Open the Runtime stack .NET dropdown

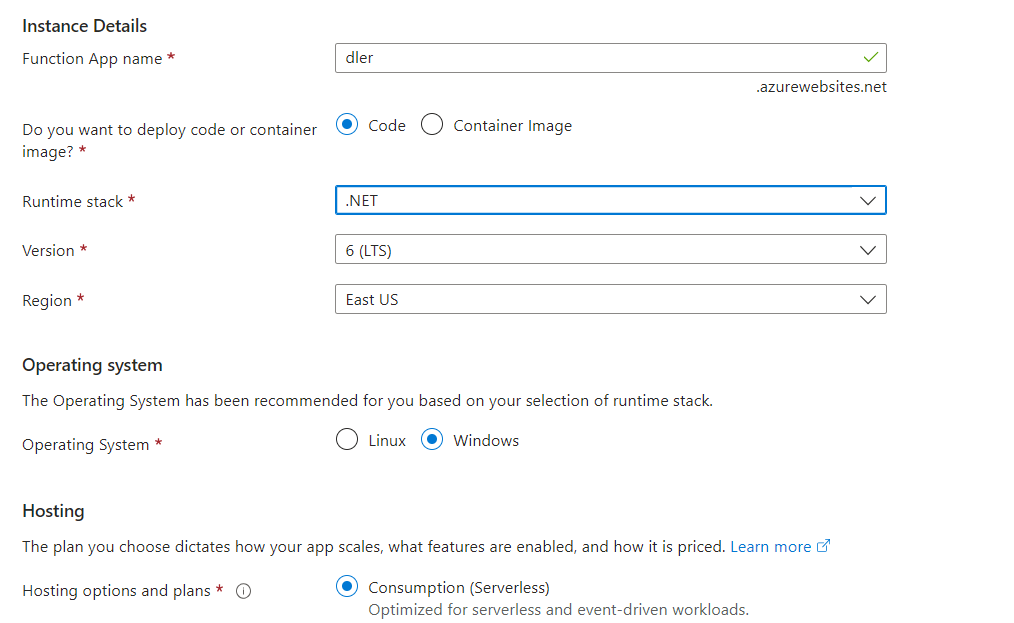pyautogui.click(x=610, y=201)
